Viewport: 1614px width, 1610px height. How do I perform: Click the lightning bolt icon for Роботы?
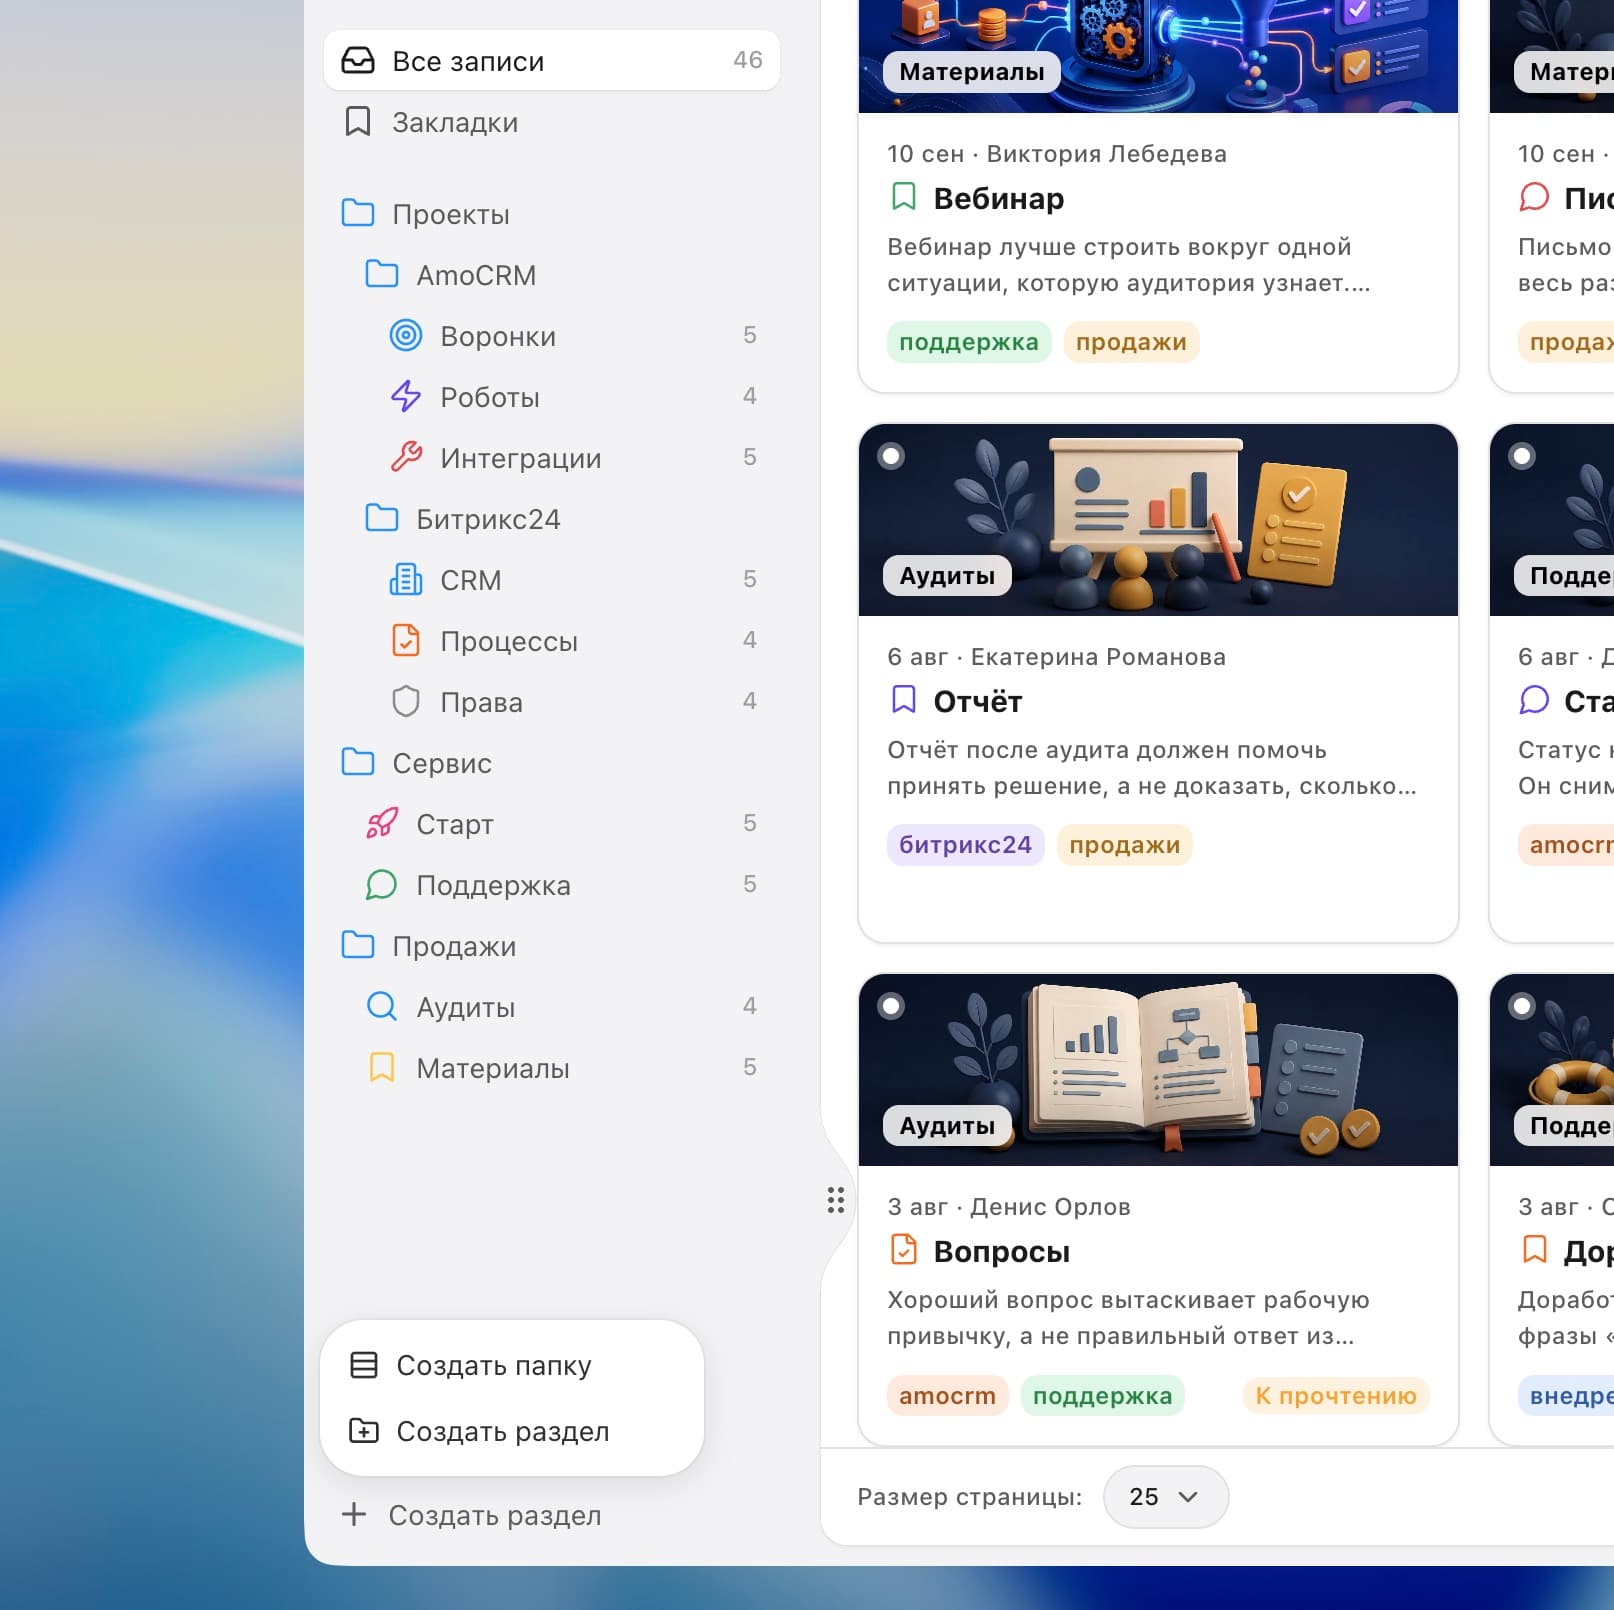coord(405,396)
